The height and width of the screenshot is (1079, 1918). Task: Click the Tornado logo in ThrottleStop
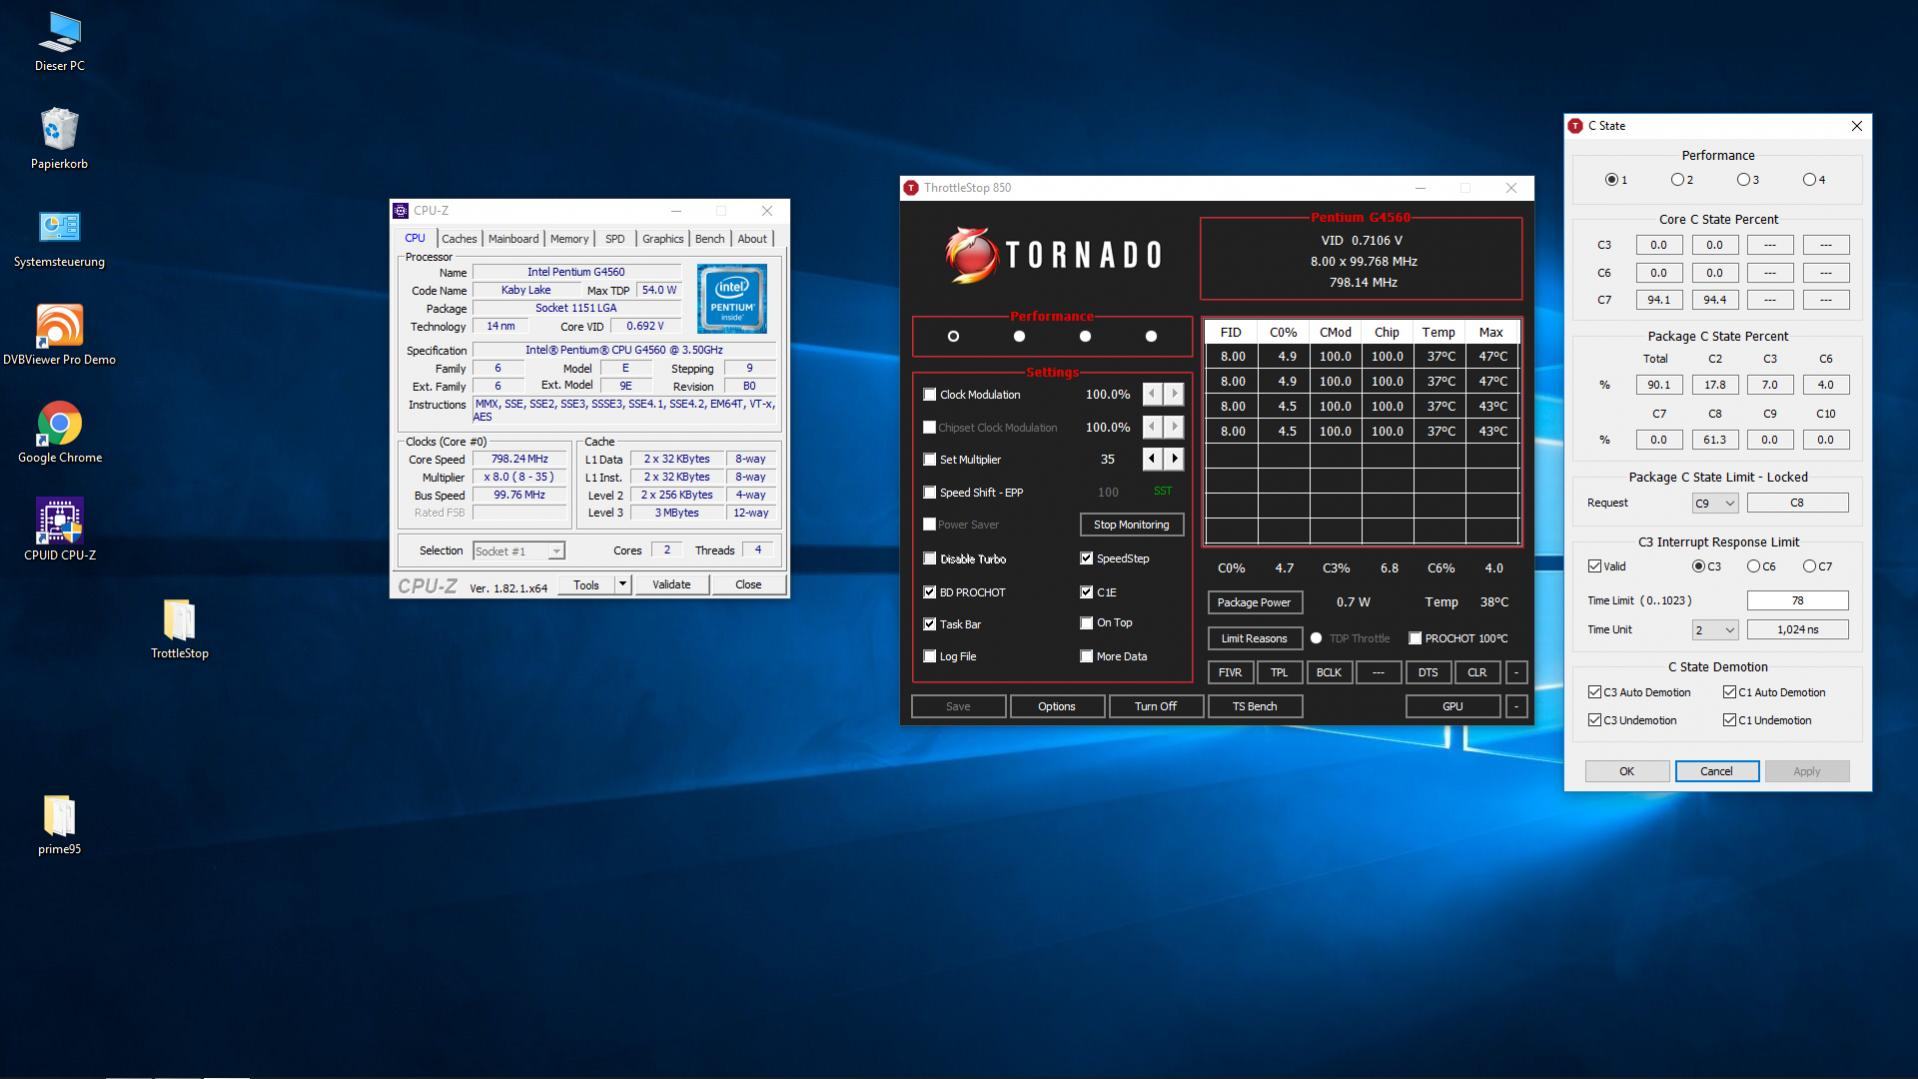tap(1052, 254)
